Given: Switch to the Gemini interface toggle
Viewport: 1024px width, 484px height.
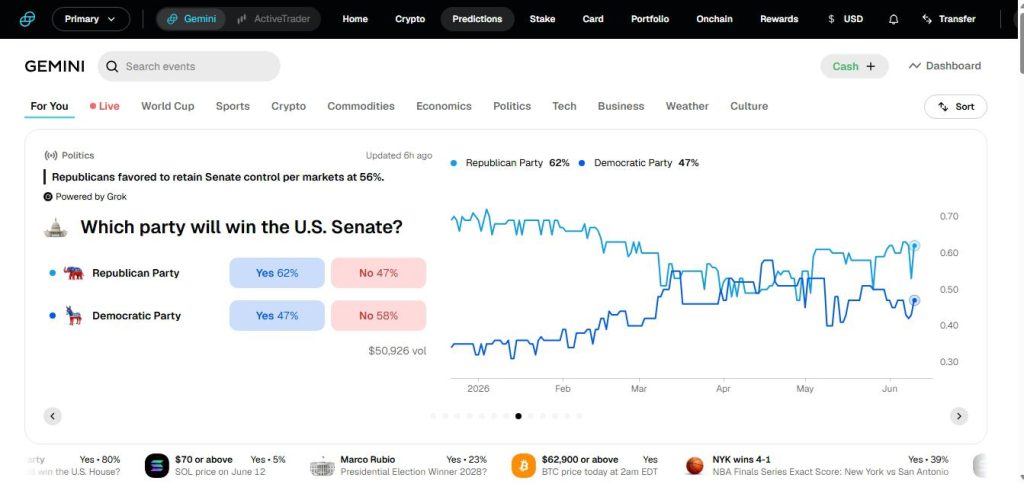Looking at the screenshot, I should click(x=191, y=19).
